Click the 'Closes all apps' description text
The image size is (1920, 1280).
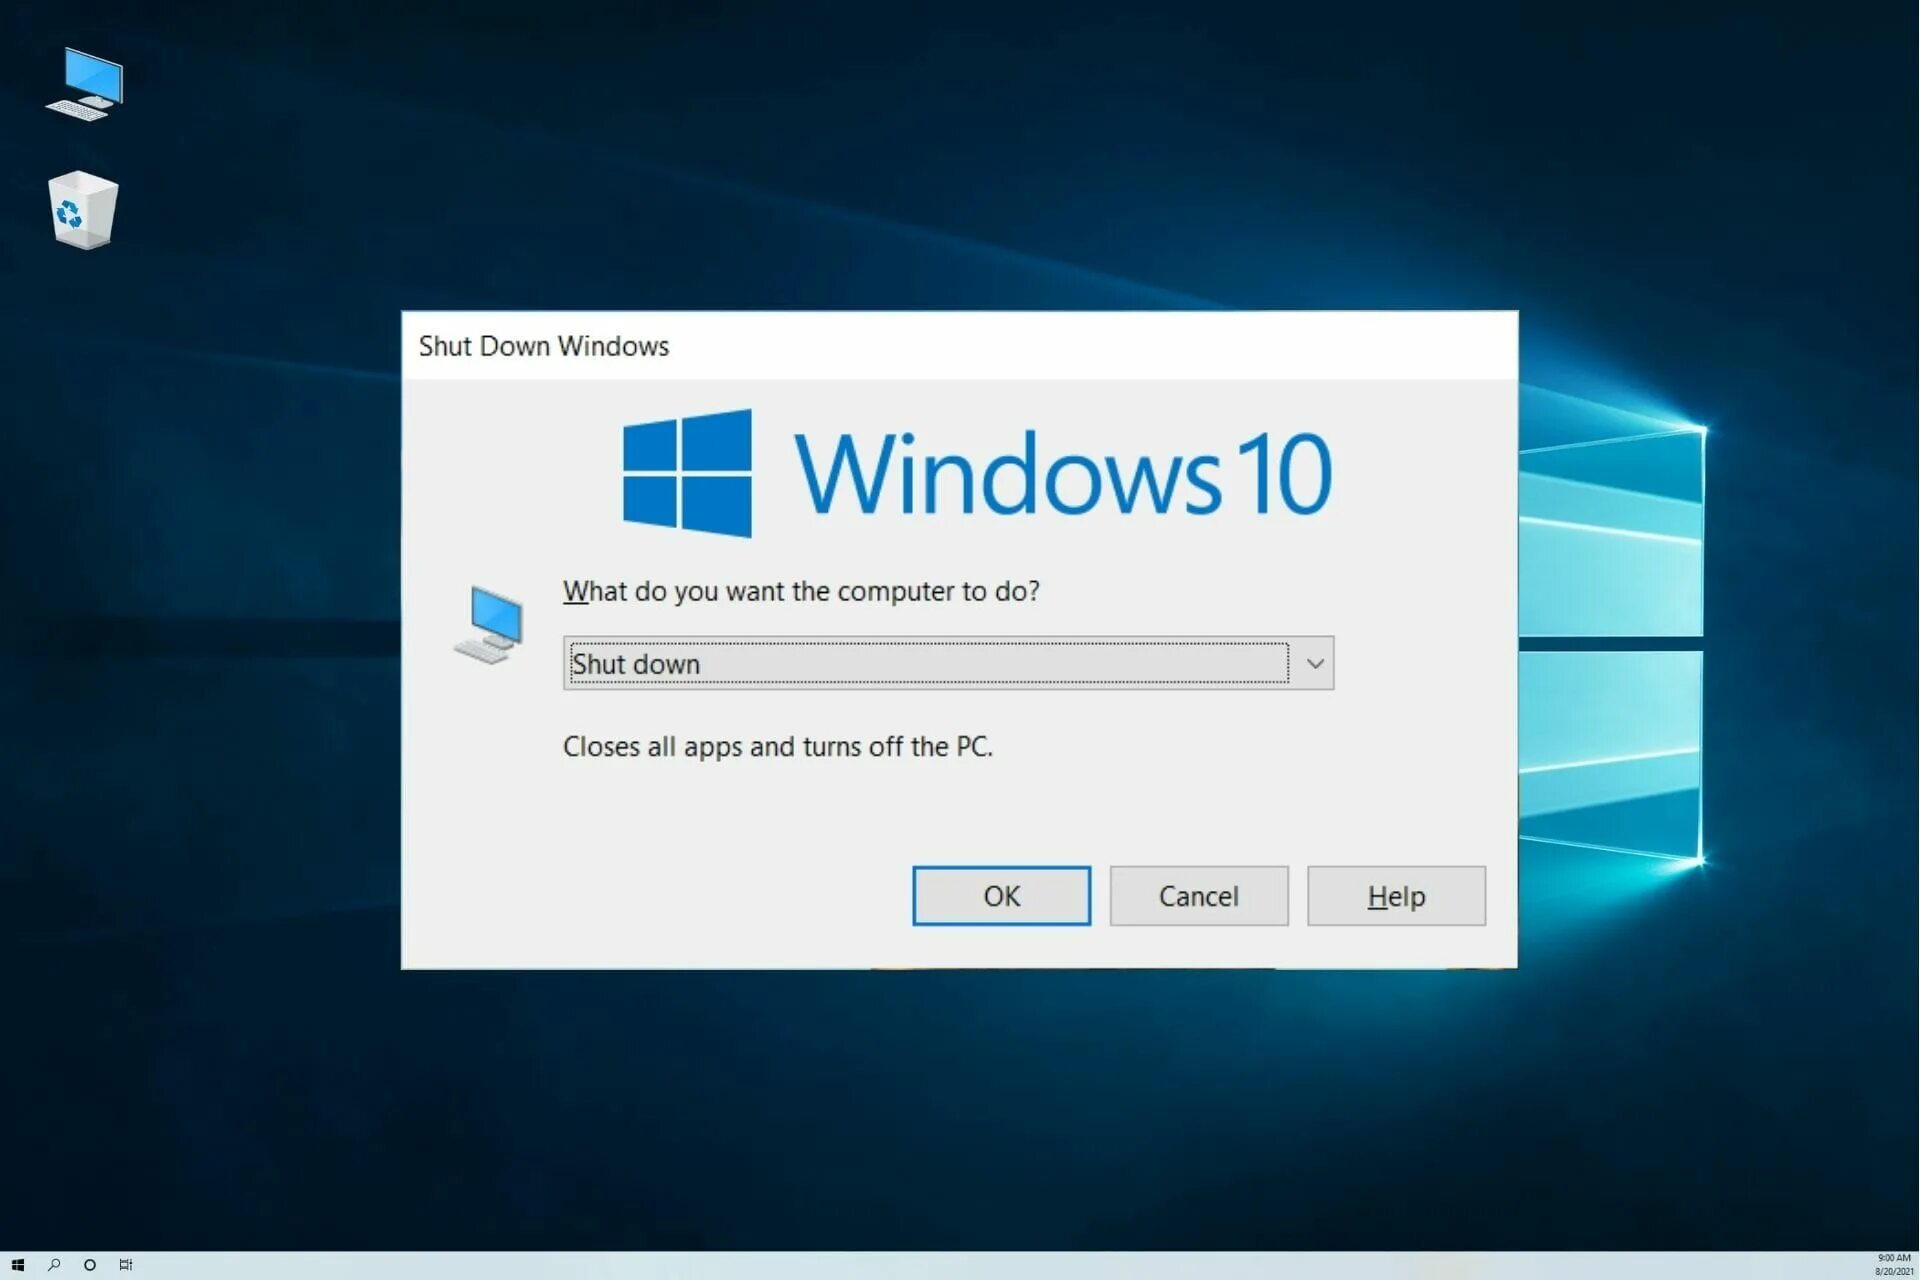tap(777, 747)
